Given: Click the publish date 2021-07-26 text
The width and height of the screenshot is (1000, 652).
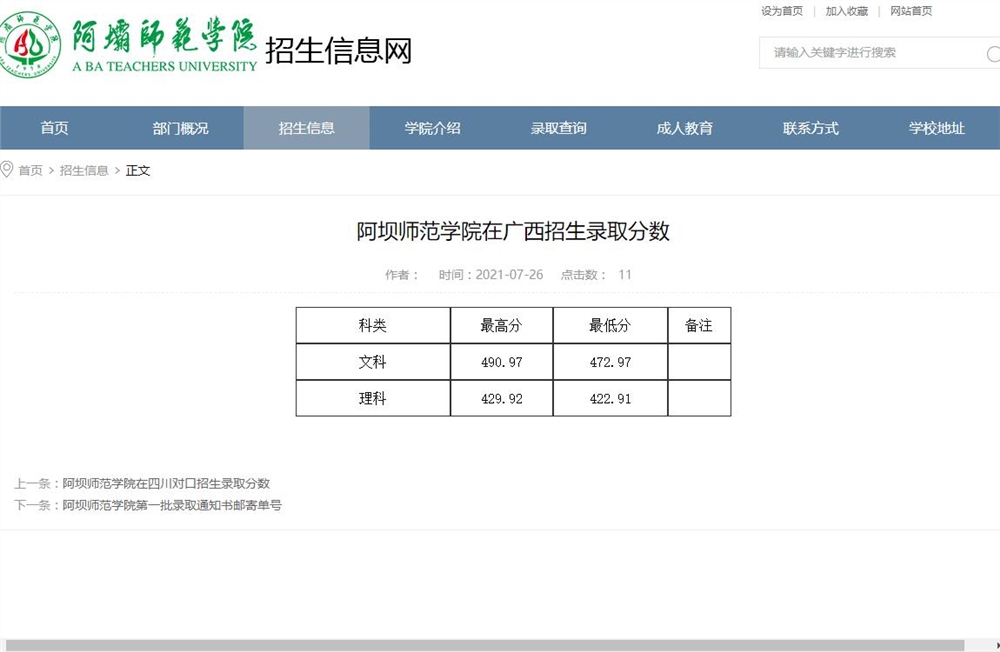Looking at the screenshot, I should (509, 275).
